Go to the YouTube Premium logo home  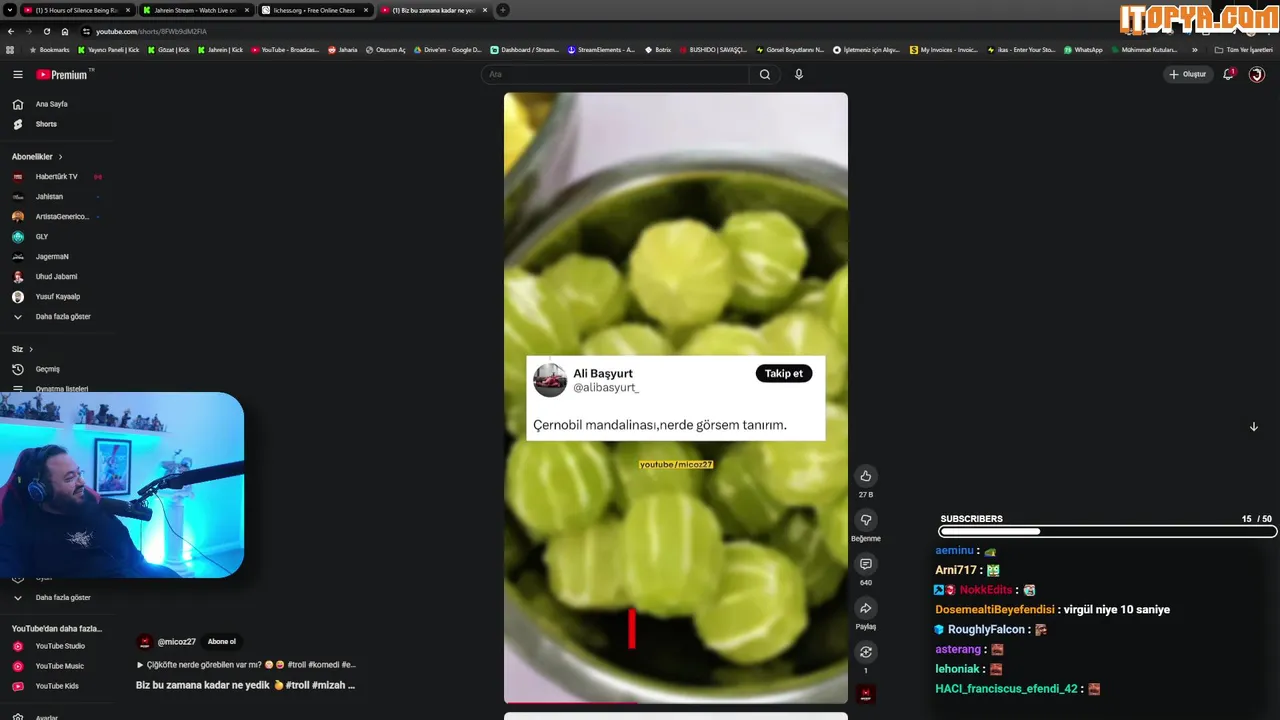(65, 74)
